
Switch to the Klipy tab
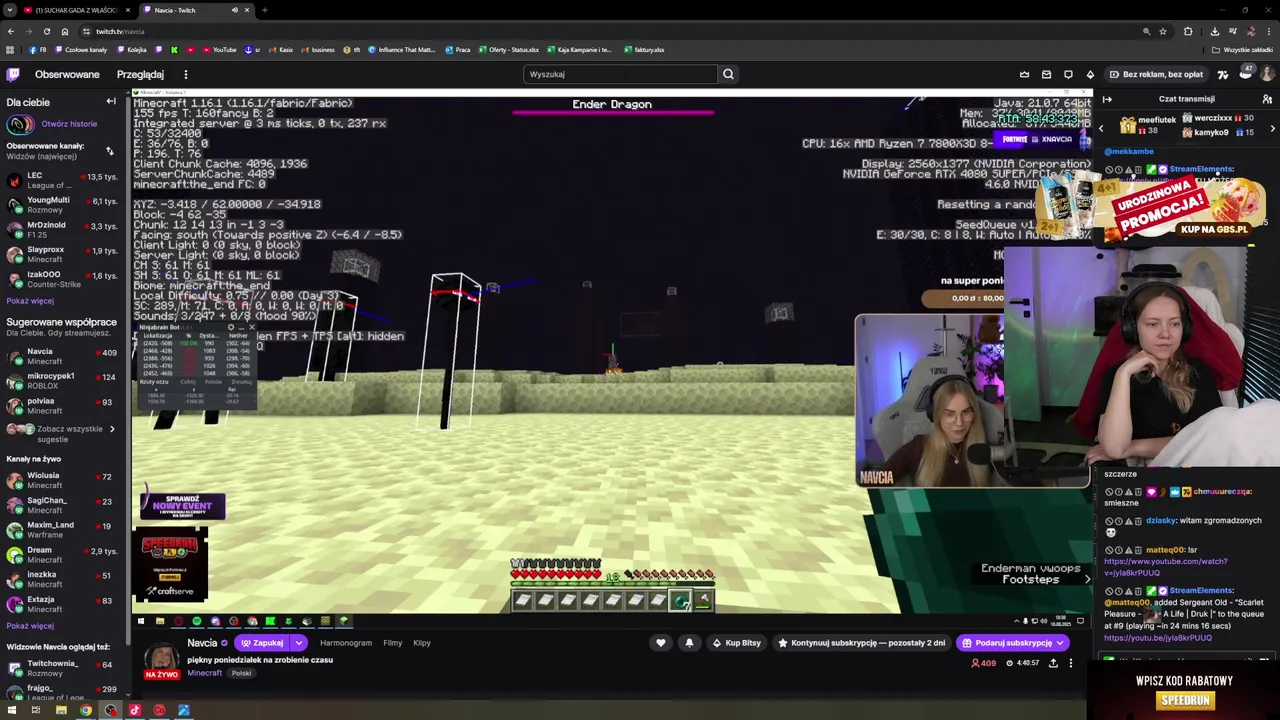(422, 643)
